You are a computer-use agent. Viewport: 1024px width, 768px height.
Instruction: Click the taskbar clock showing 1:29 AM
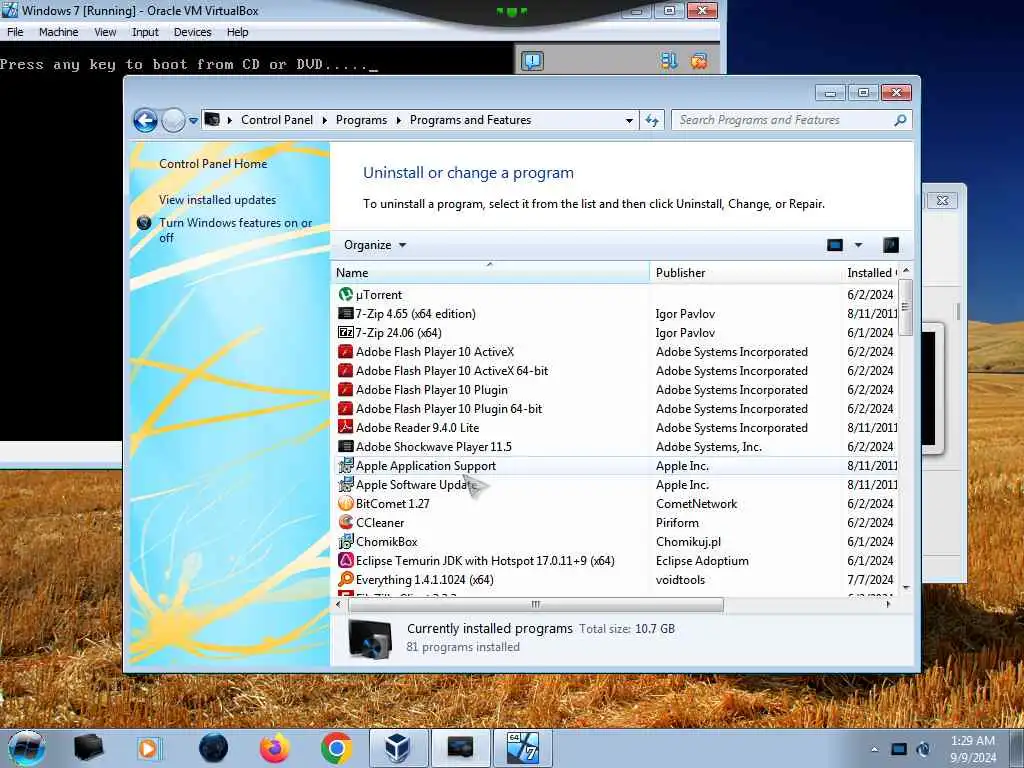pos(973,749)
